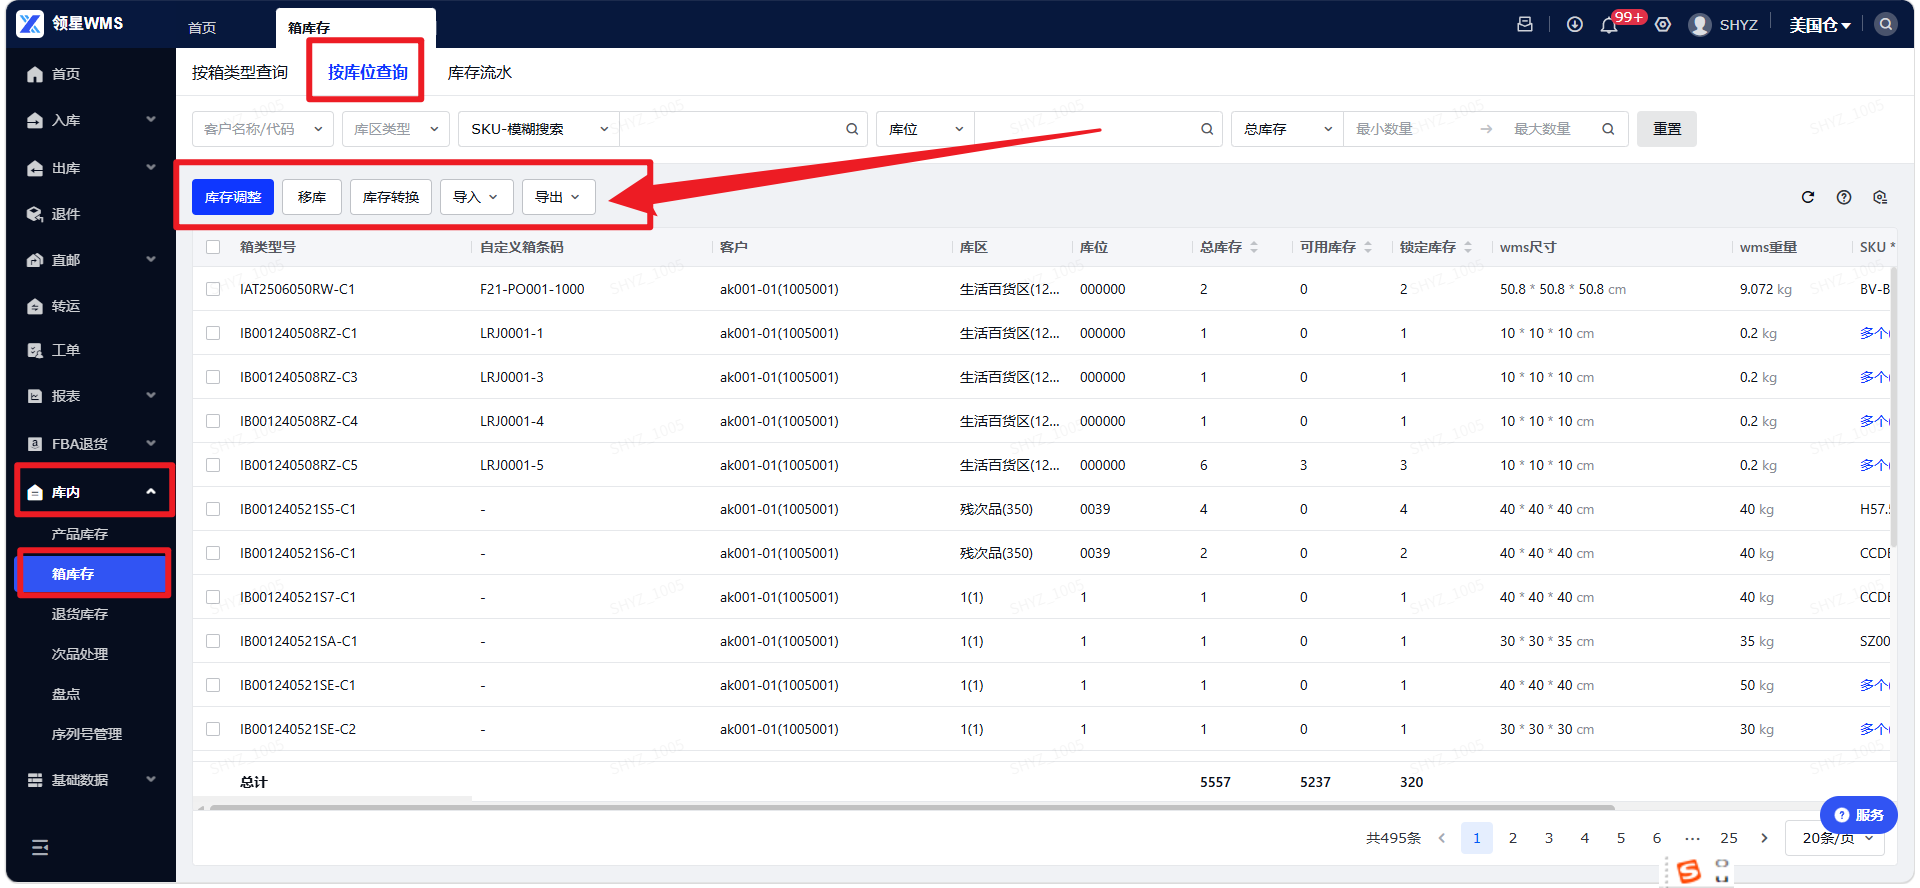Collapse 库内 sidebar menu
This screenshot has width=1920, height=888.
[x=92, y=492]
